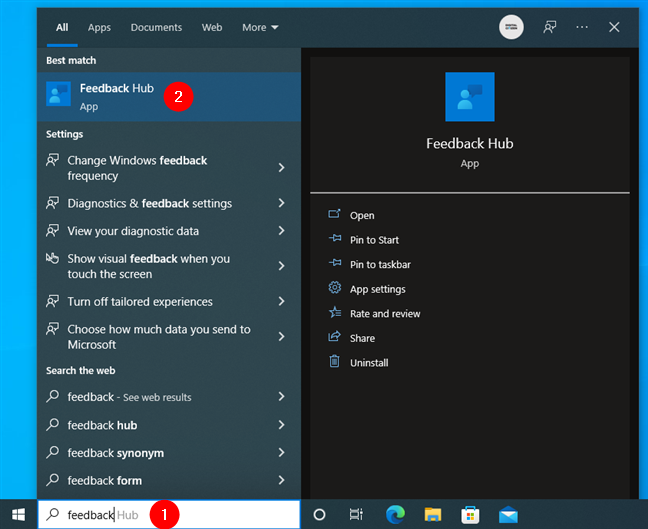This screenshot has width=648, height=529.
Task: Open Show visual feedback when you touch setting
Action: 169,266
